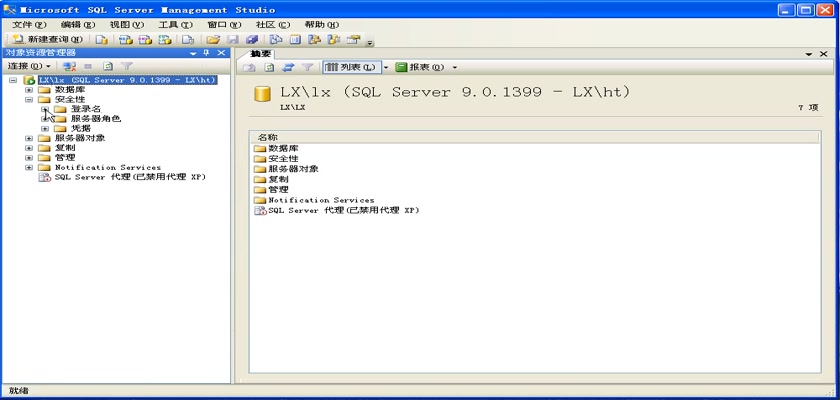This screenshot has width=840, height=400.
Task: Select the LX\lx server node in tree
Action: (x=127, y=80)
